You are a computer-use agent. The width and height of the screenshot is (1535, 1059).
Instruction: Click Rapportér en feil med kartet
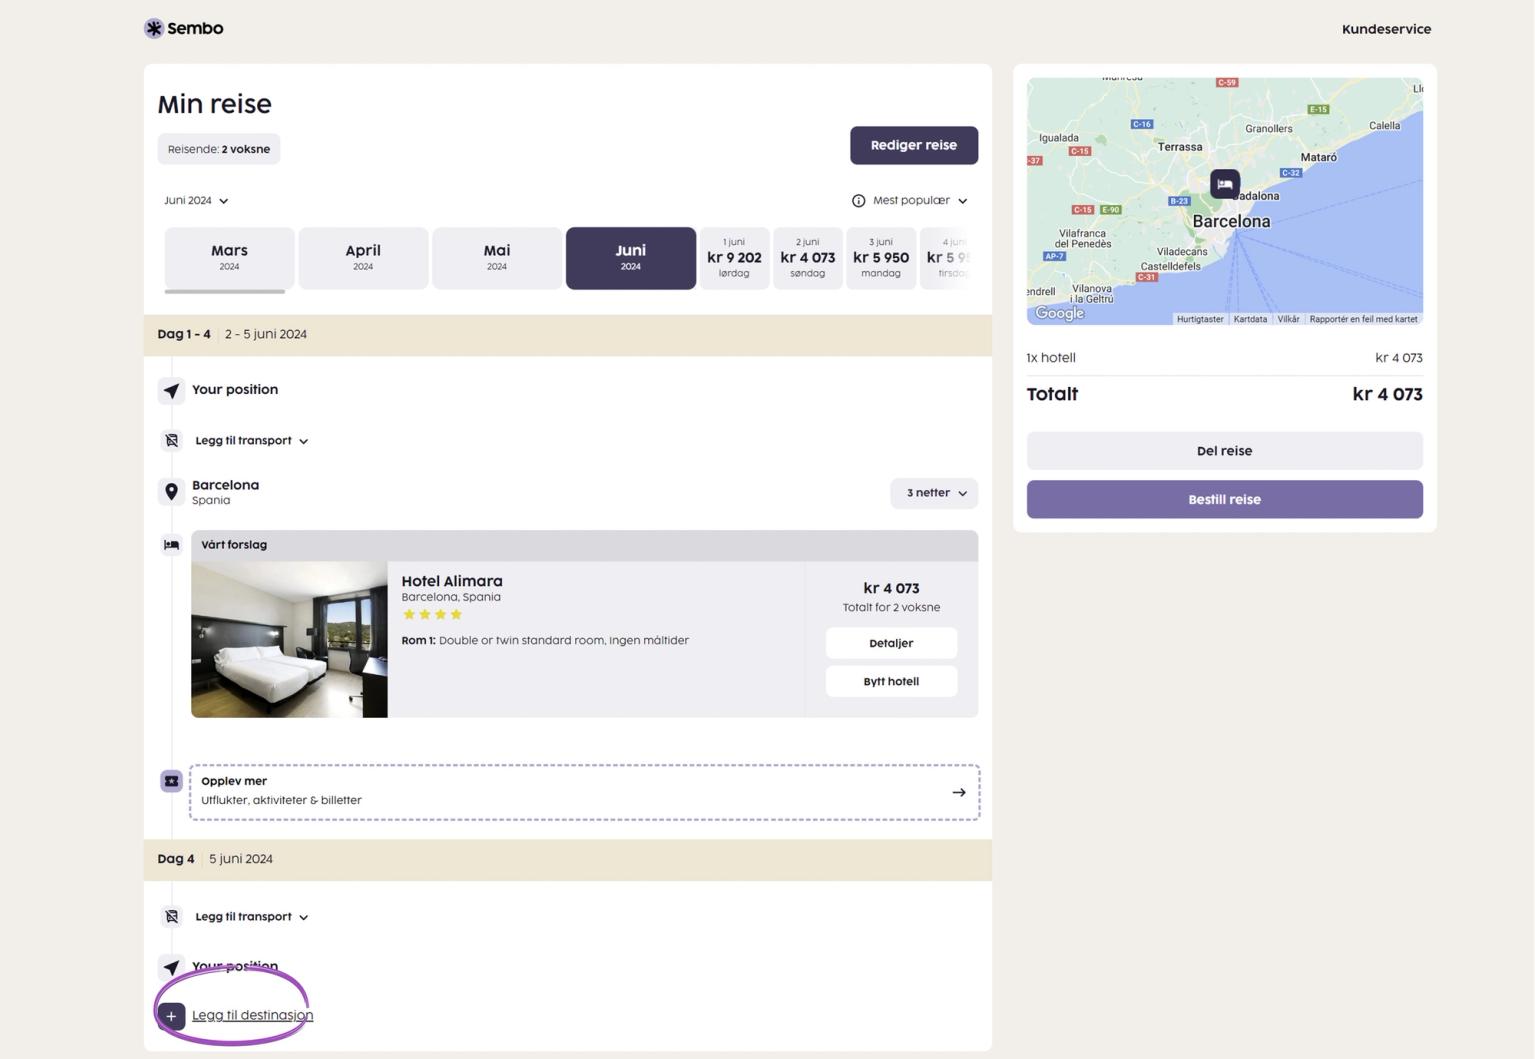pyautogui.click(x=1363, y=319)
